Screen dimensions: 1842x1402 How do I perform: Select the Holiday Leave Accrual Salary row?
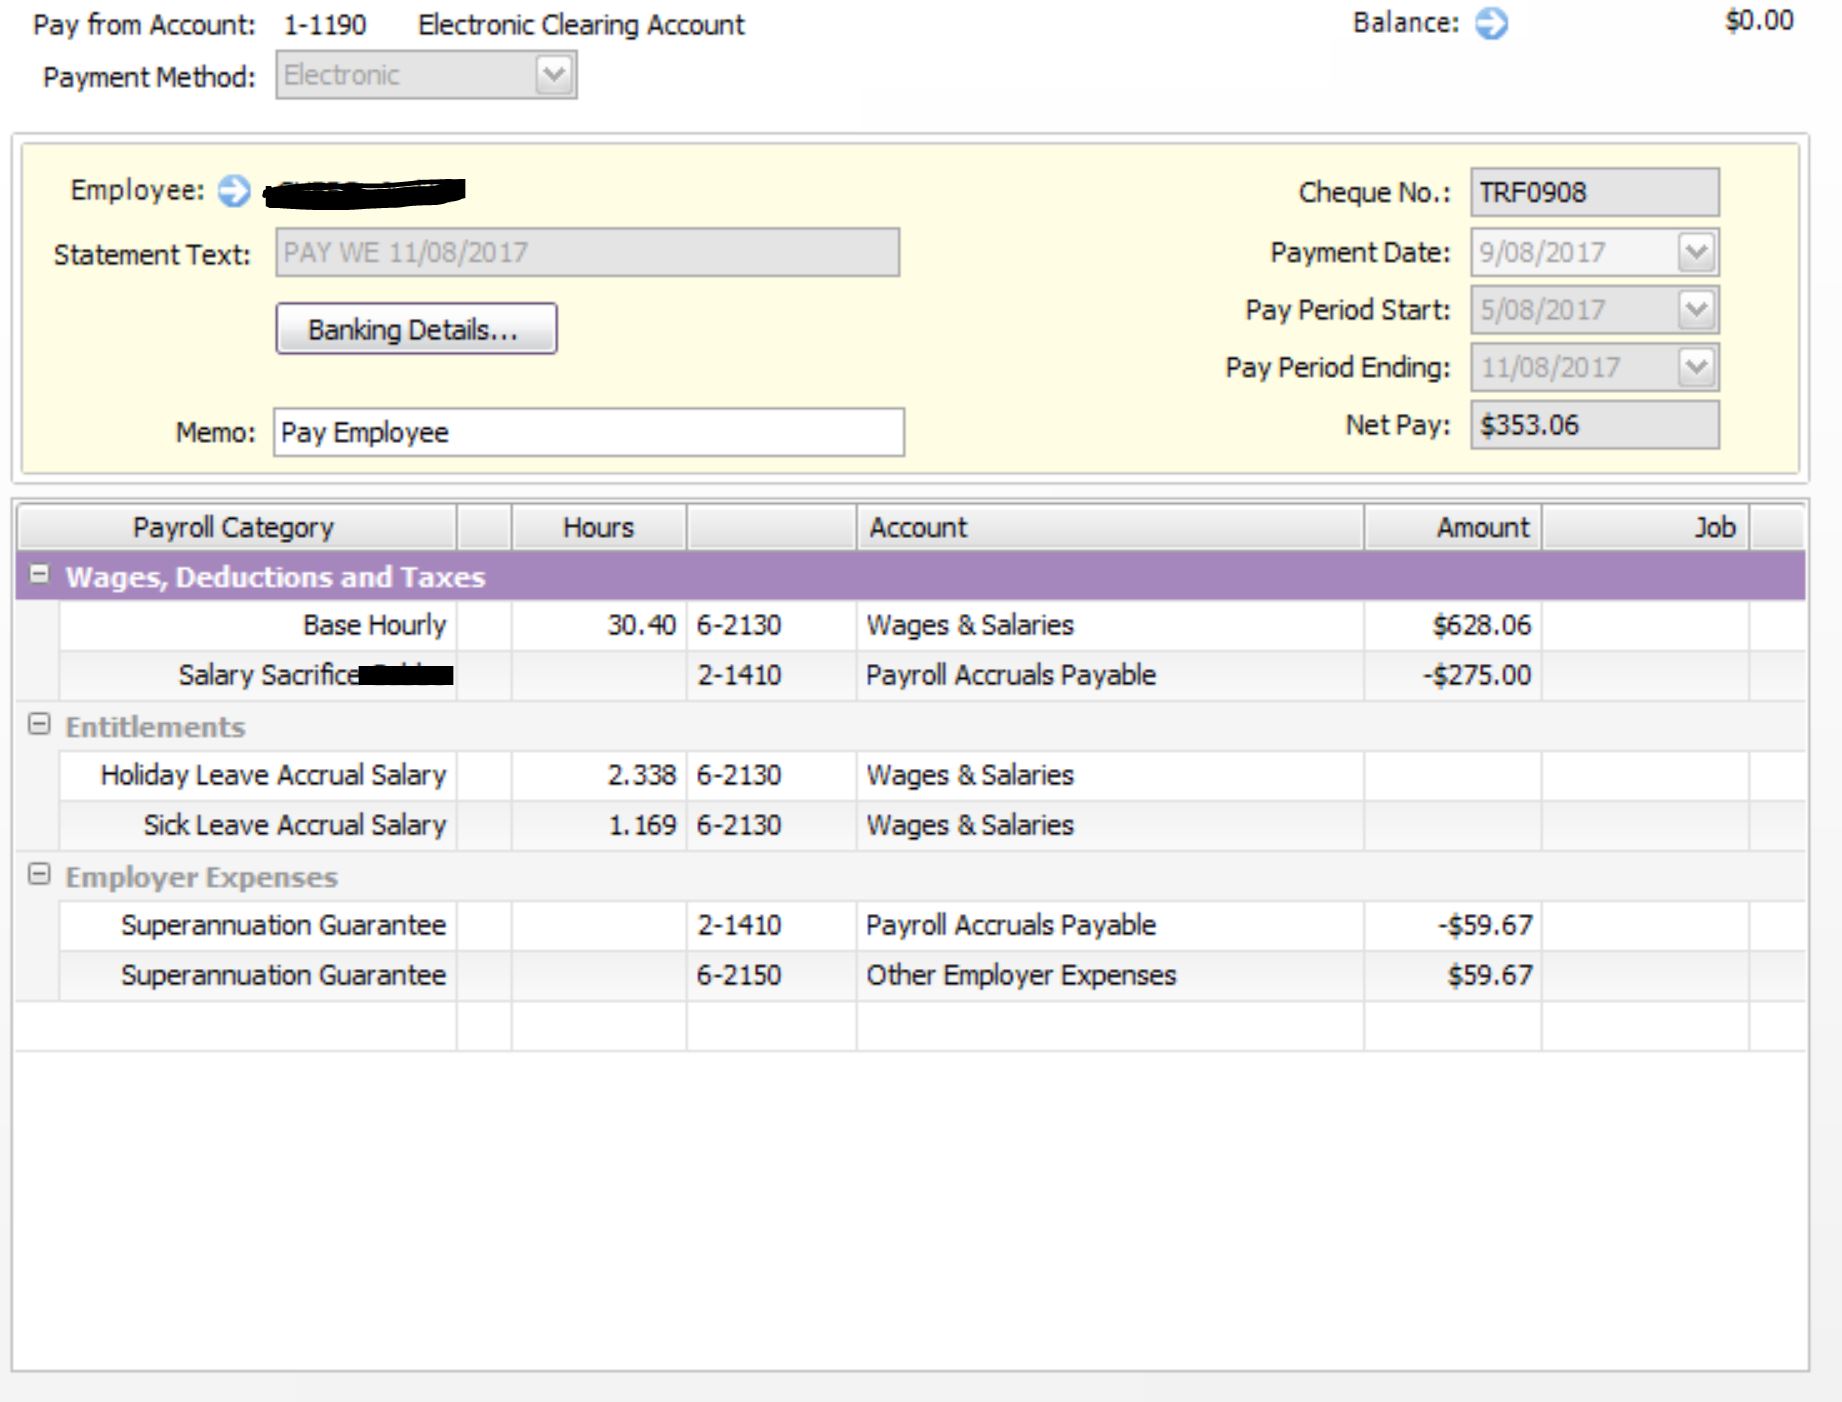[x=272, y=775]
